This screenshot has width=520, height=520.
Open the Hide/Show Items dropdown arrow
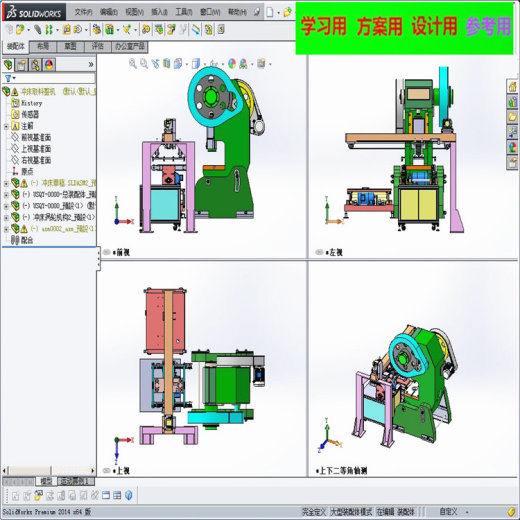click(223, 64)
